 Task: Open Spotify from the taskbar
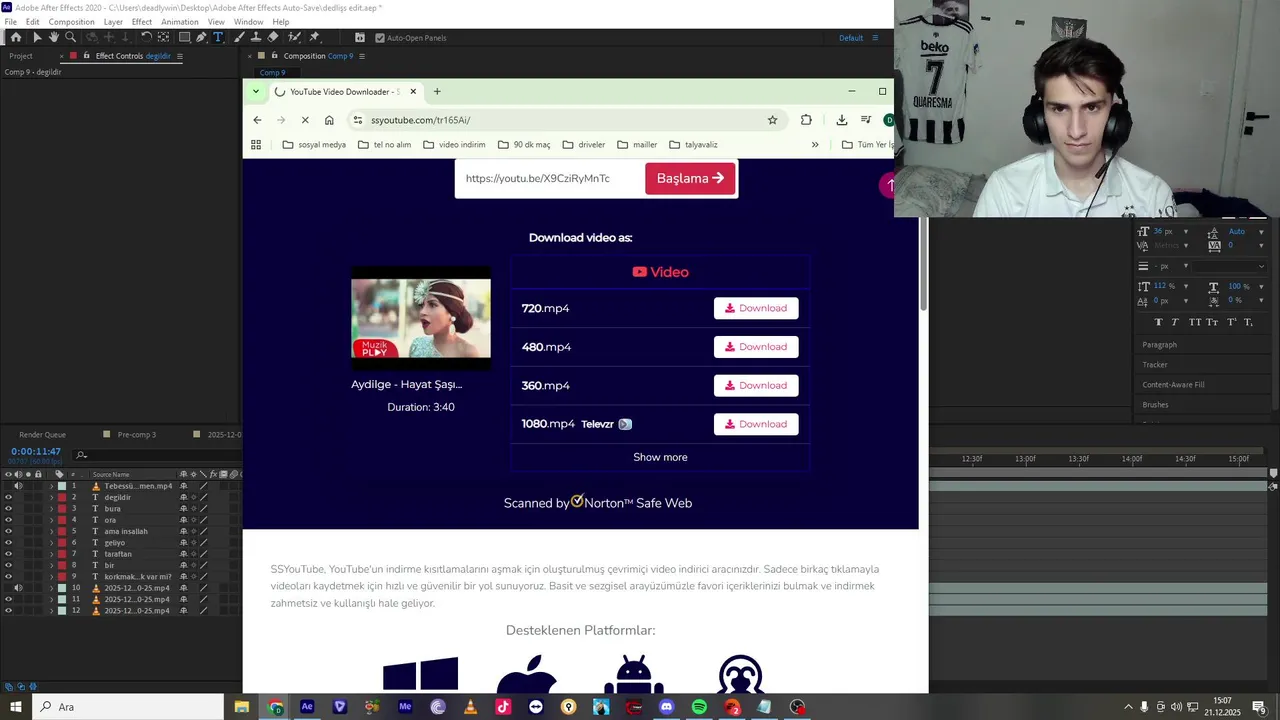point(699,707)
